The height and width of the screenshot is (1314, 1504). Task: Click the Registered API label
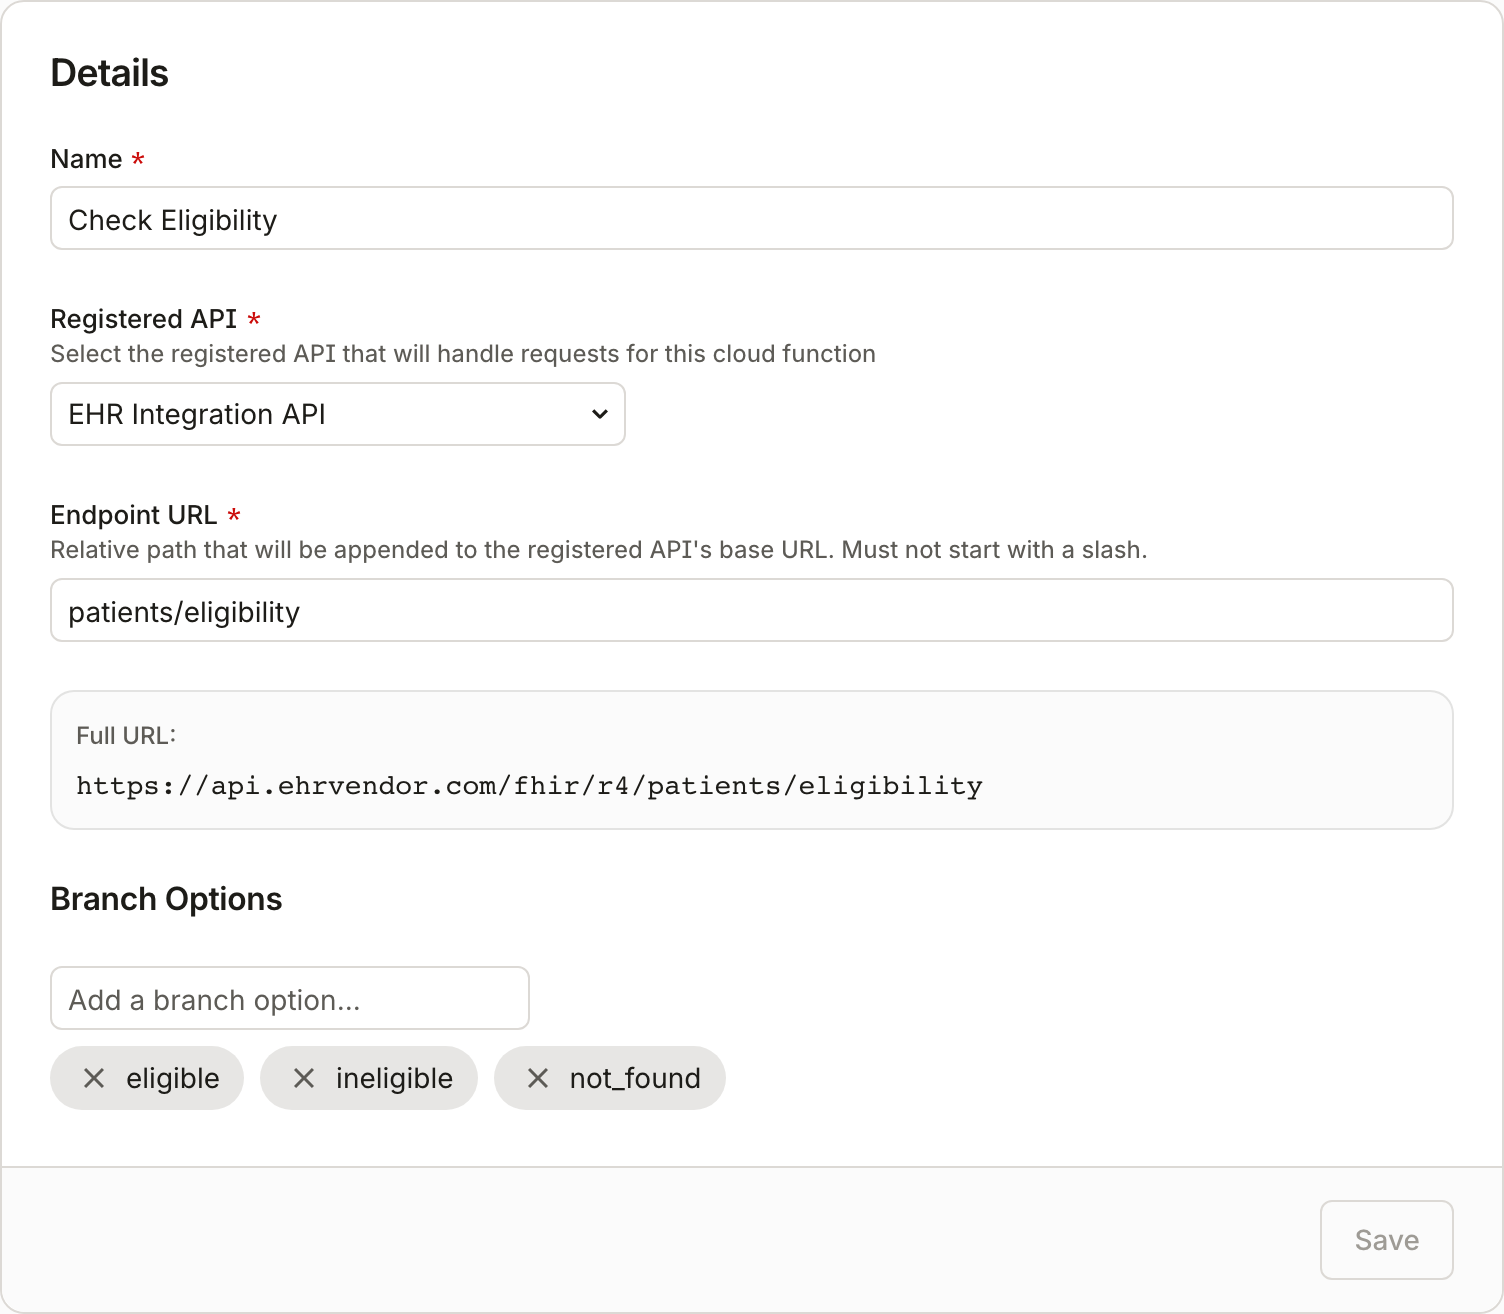(x=144, y=319)
